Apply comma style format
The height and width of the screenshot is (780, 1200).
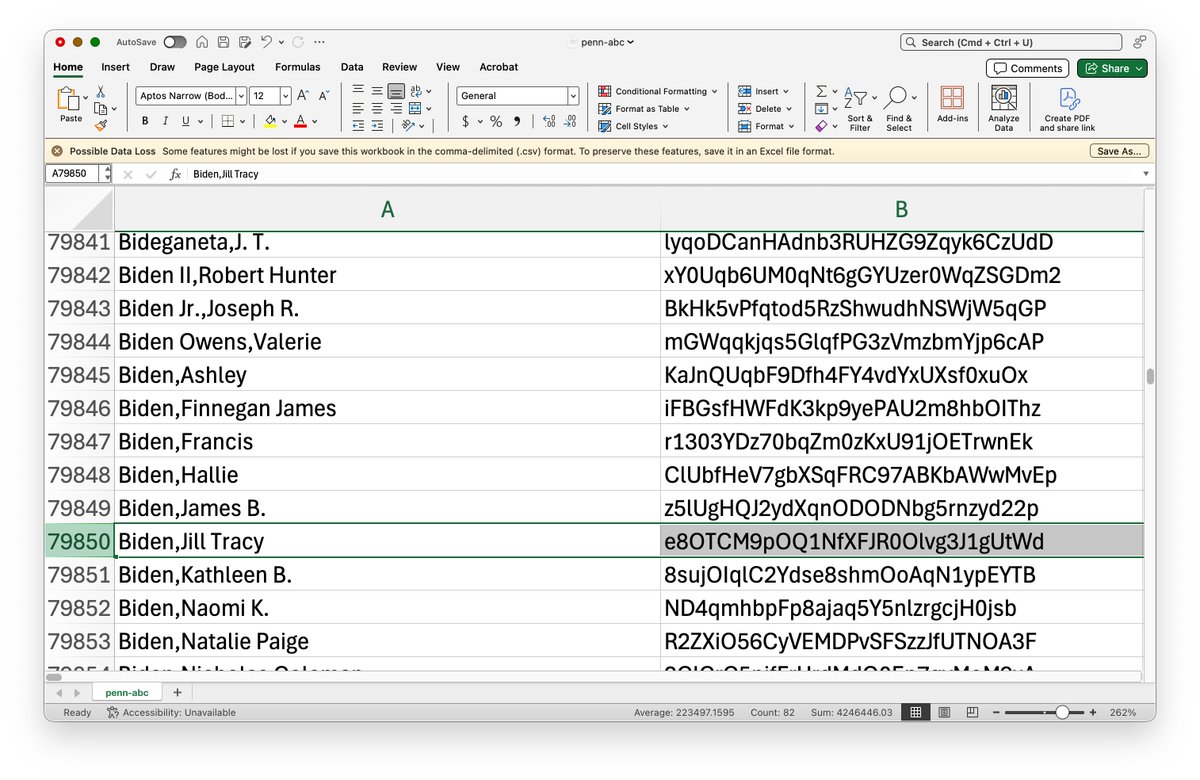pos(517,122)
